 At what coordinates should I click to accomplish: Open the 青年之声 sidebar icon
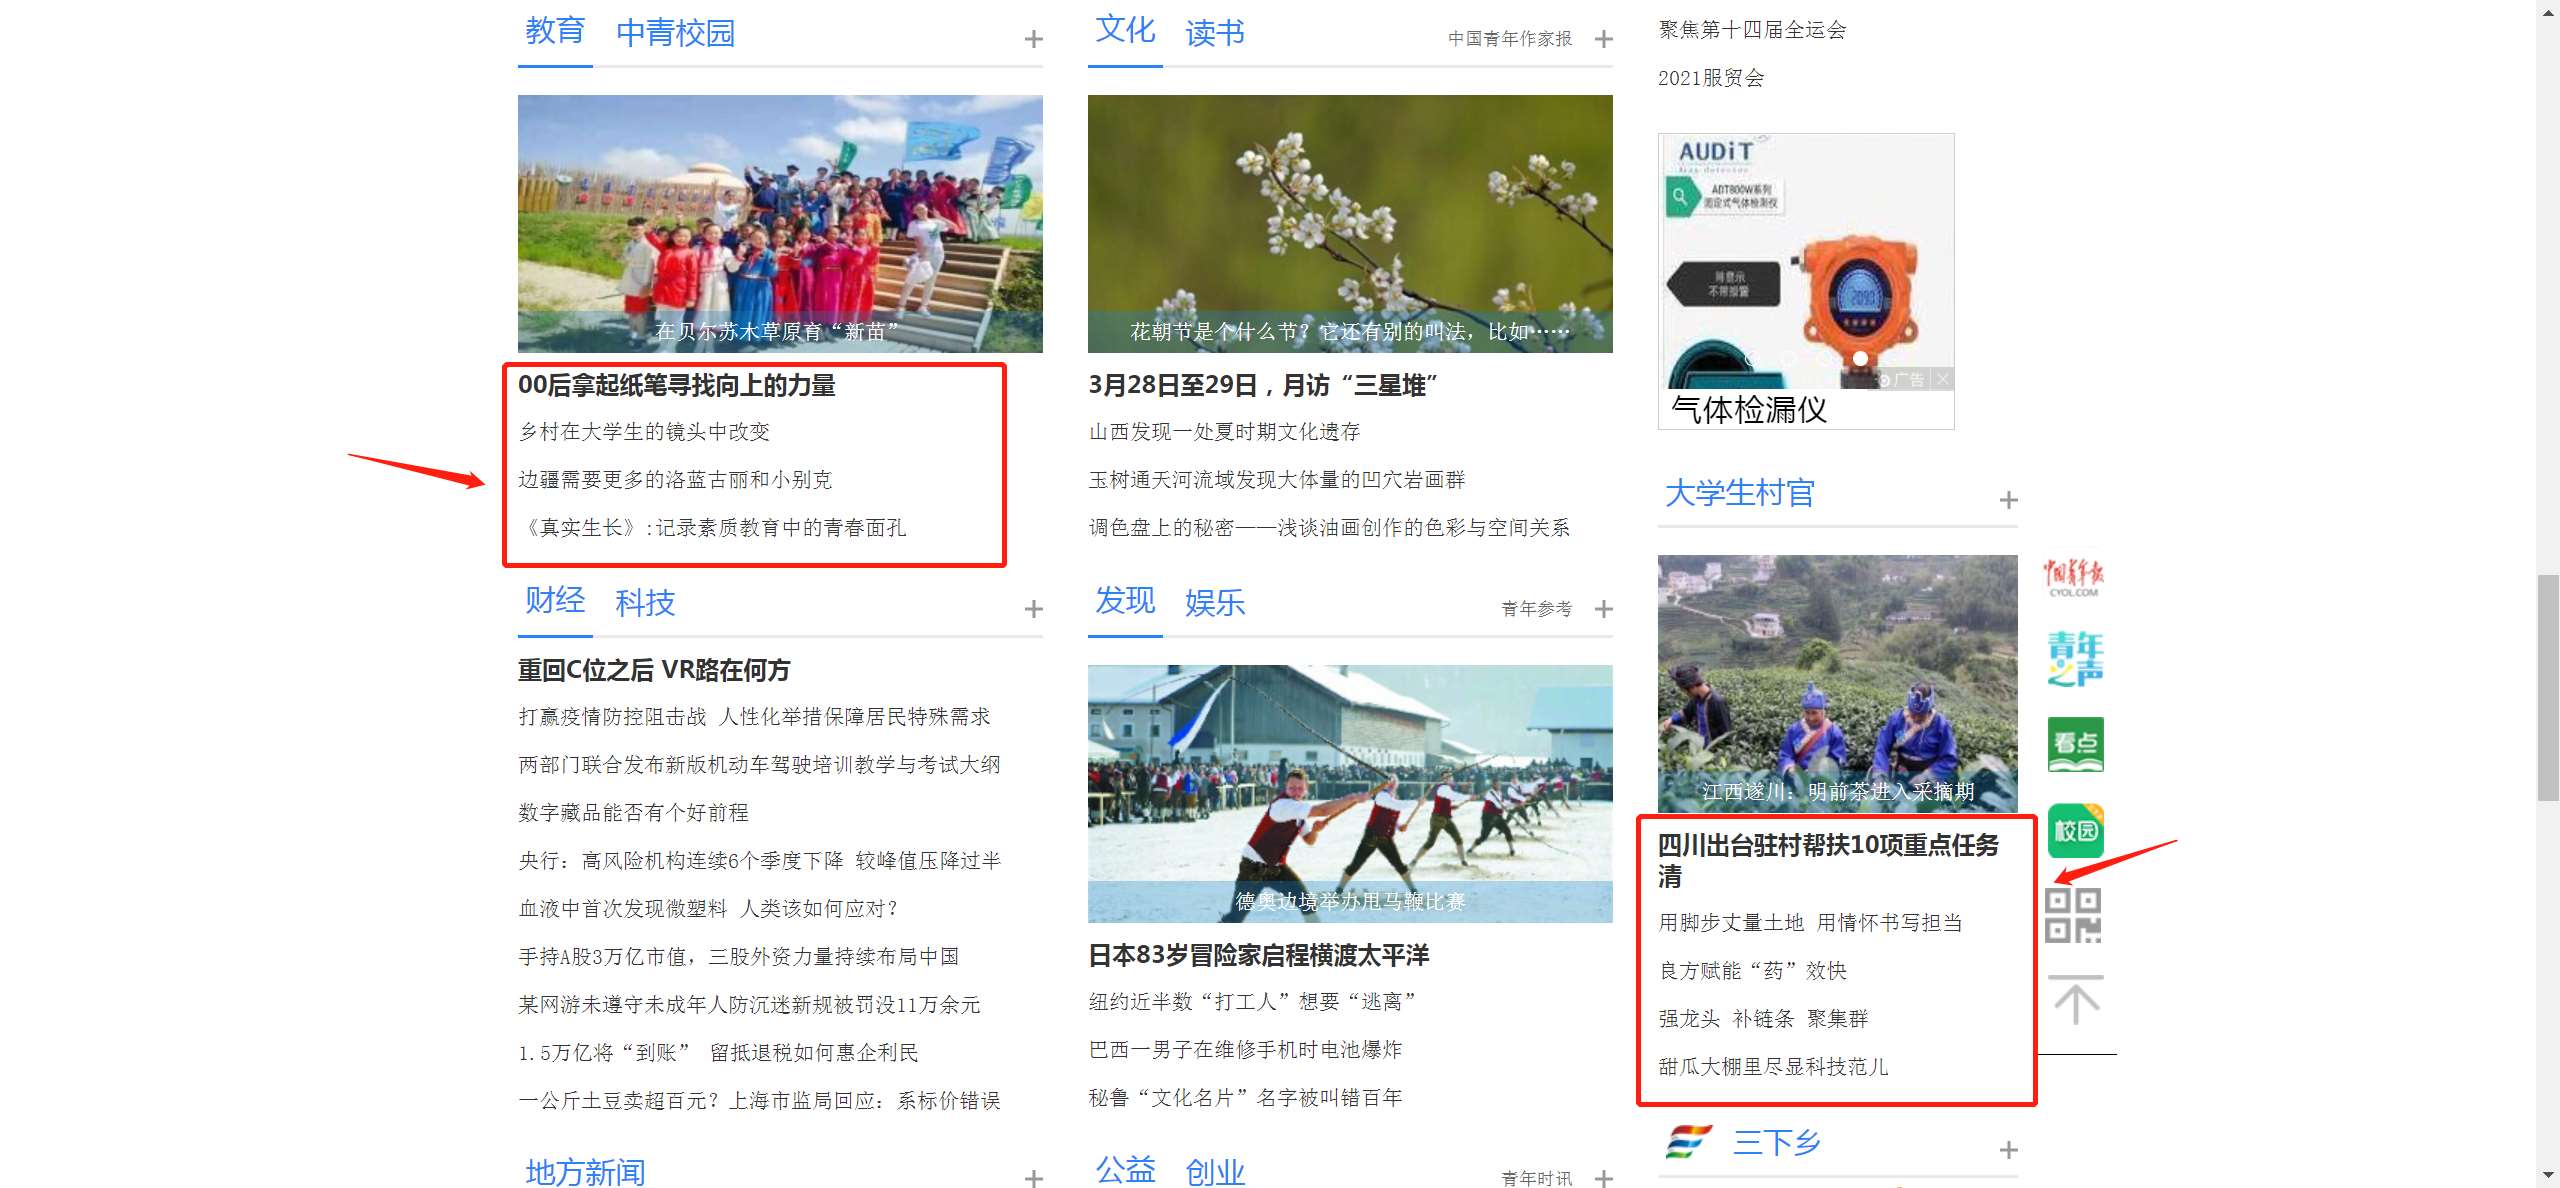(x=2075, y=658)
